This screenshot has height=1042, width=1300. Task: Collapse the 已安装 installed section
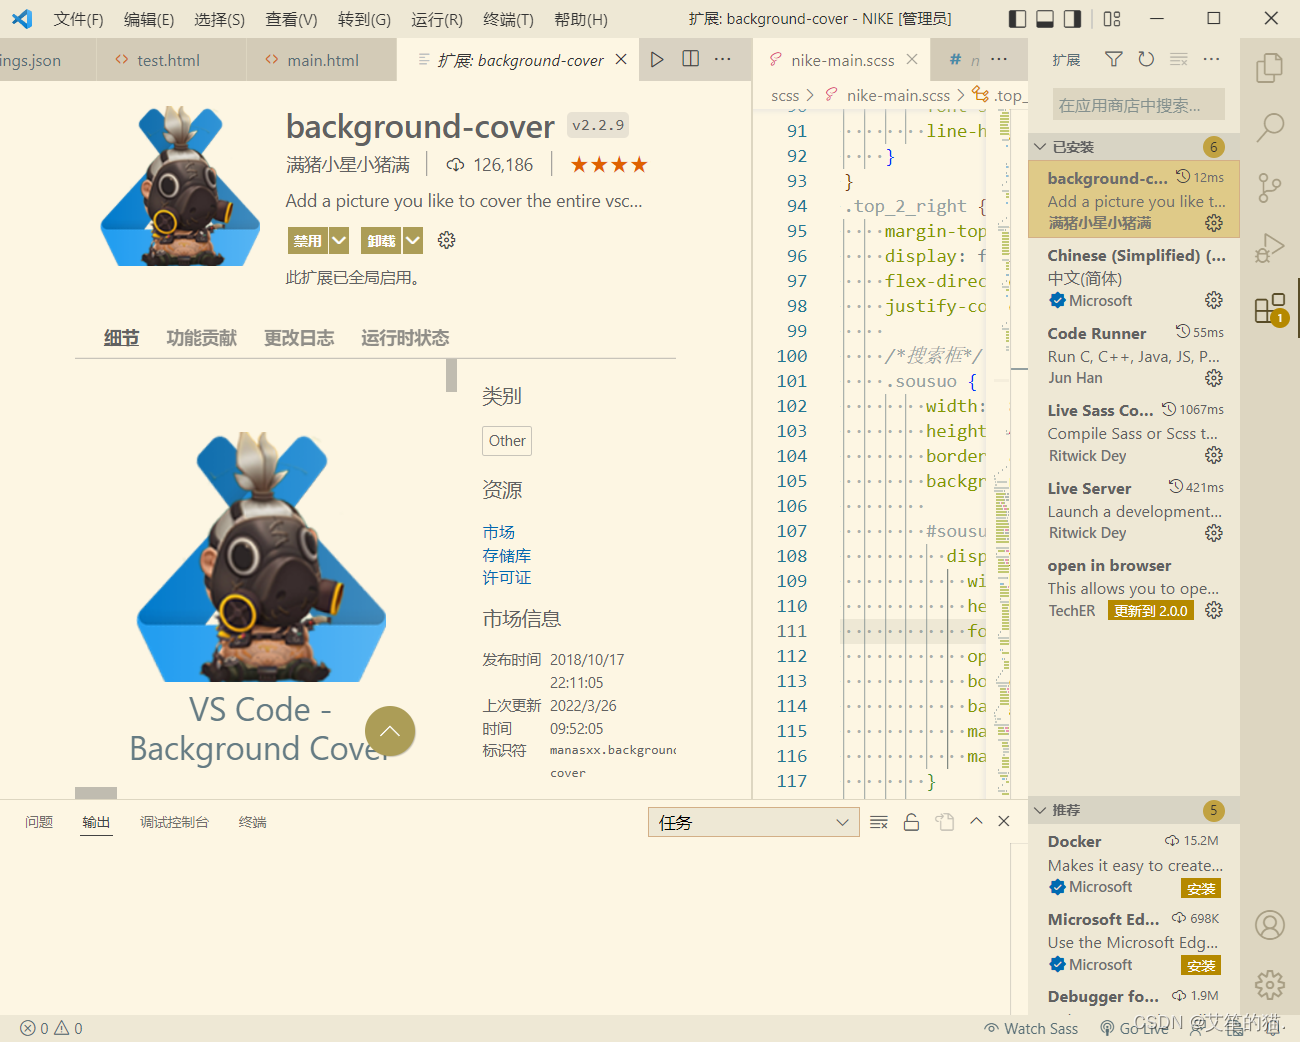[1134, 147]
